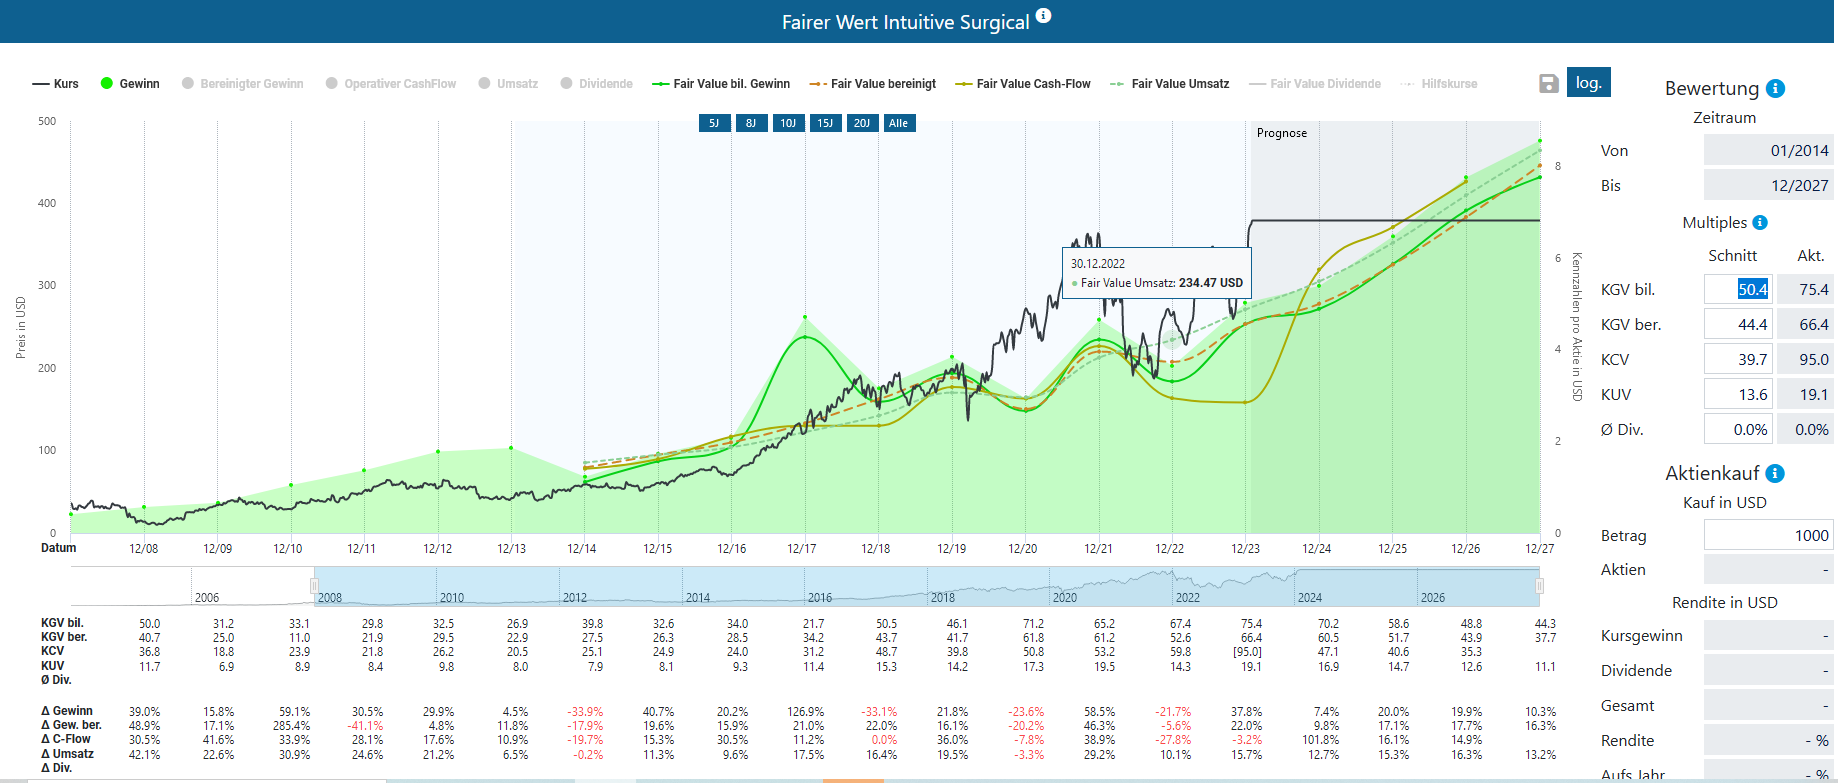Hide the Fair Value Umsatz line

pyautogui.click(x=1170, y=84)
